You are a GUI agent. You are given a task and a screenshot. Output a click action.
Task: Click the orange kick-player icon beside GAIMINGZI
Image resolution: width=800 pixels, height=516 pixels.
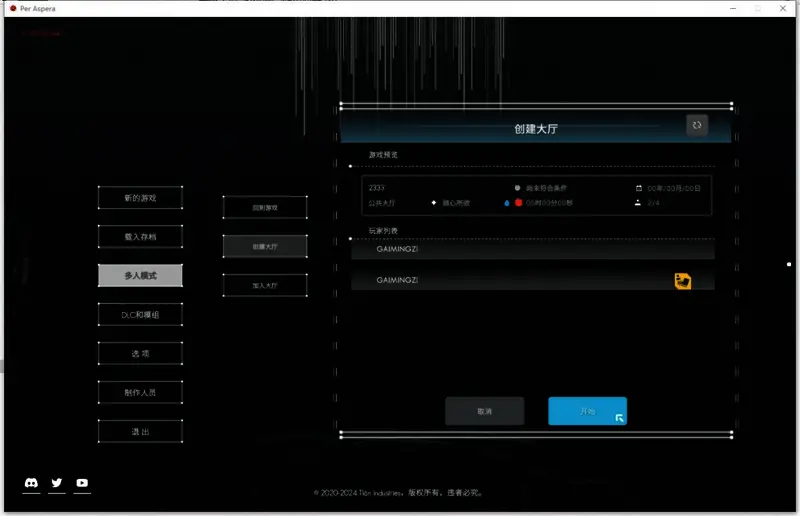point(683,281)
